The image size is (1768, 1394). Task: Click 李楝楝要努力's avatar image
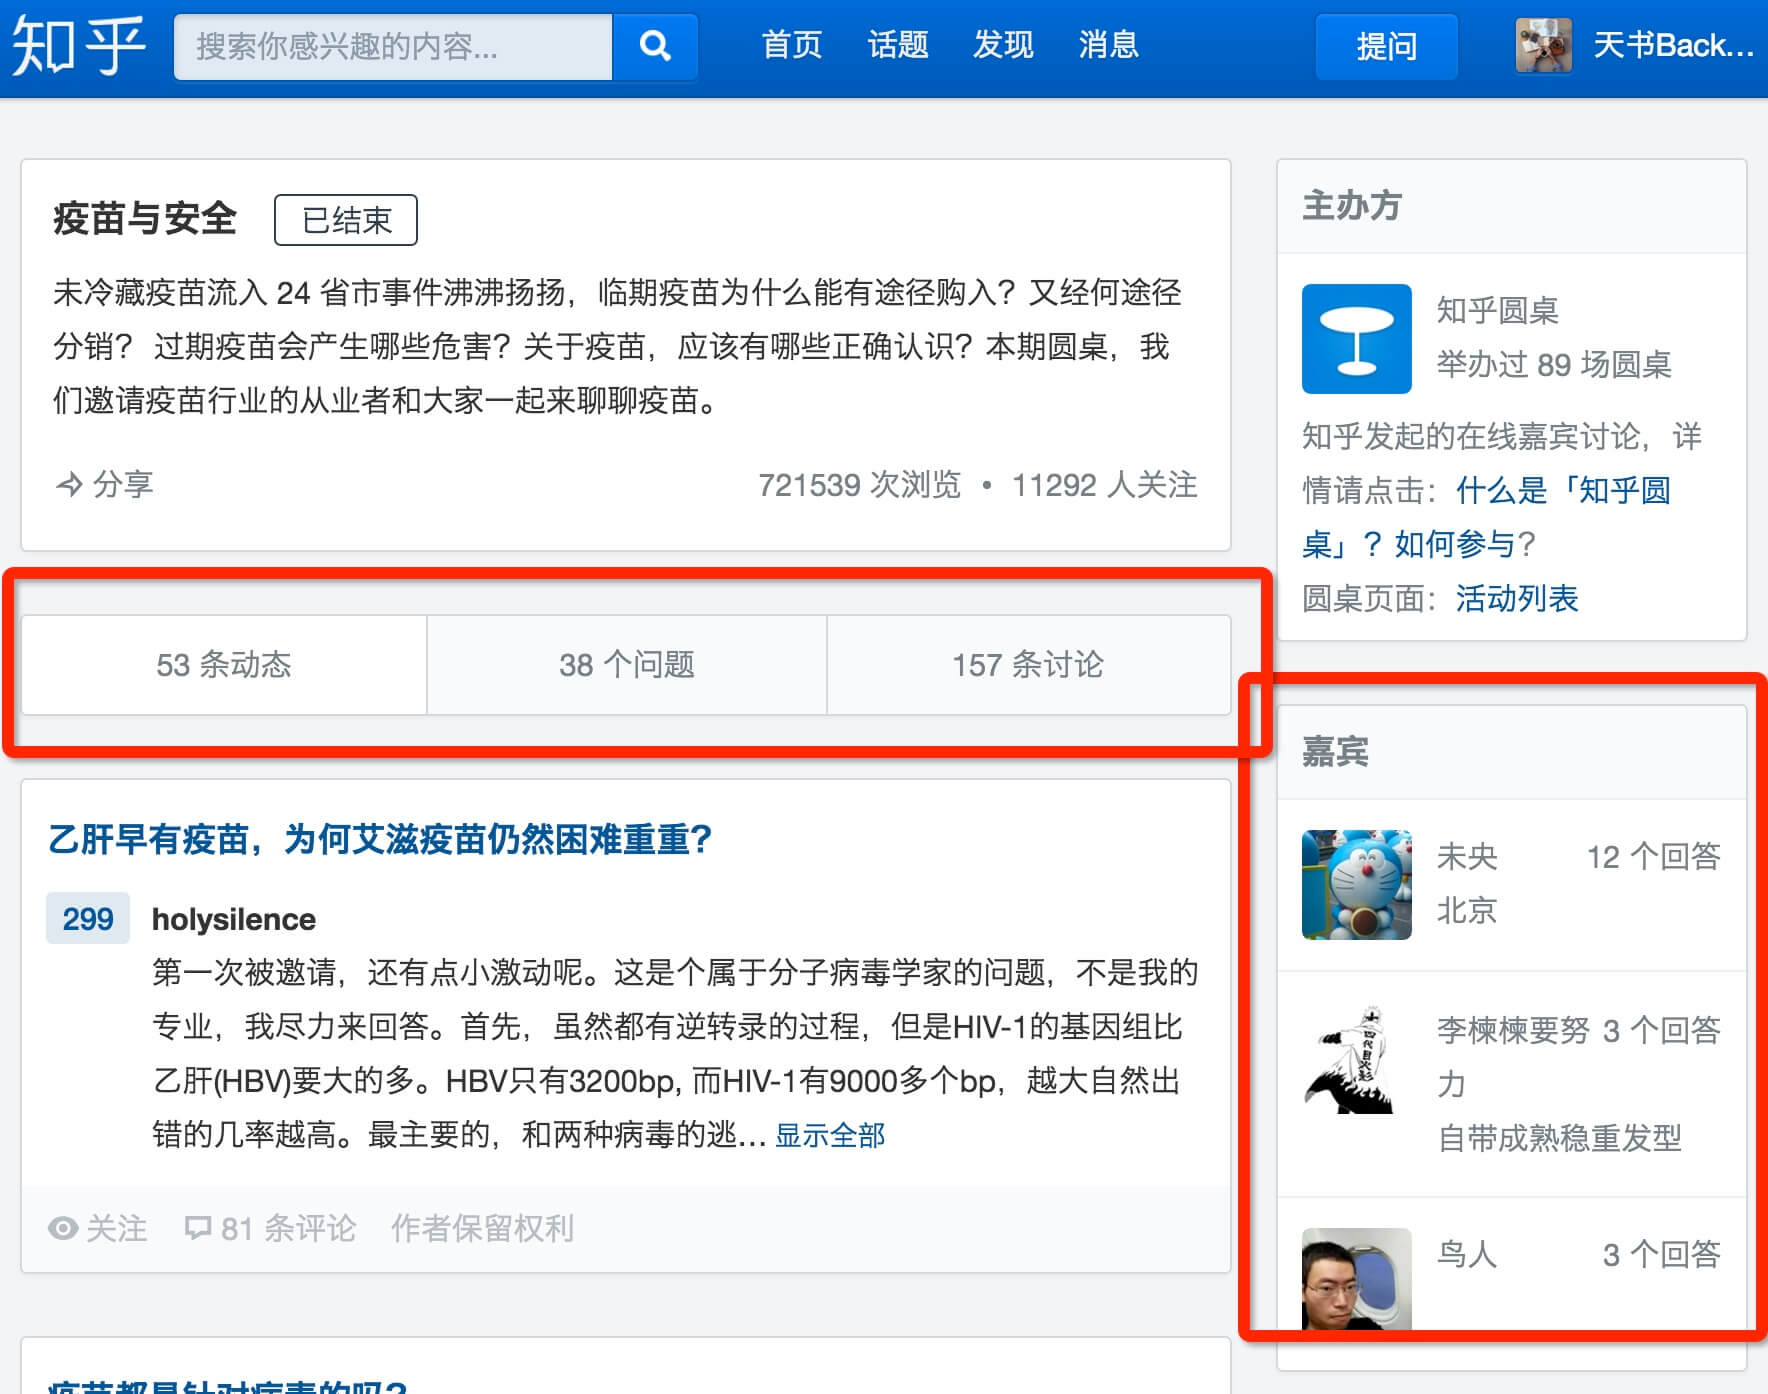(x=1356, y=1060)
